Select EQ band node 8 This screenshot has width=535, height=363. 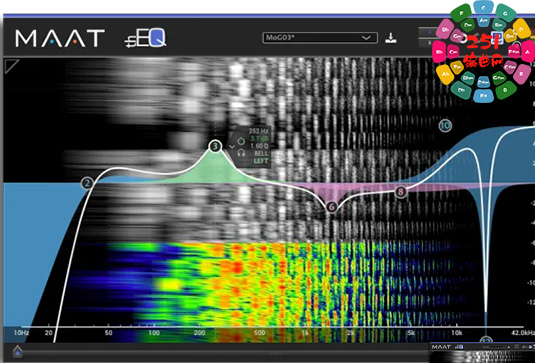[x=401, y=192]
